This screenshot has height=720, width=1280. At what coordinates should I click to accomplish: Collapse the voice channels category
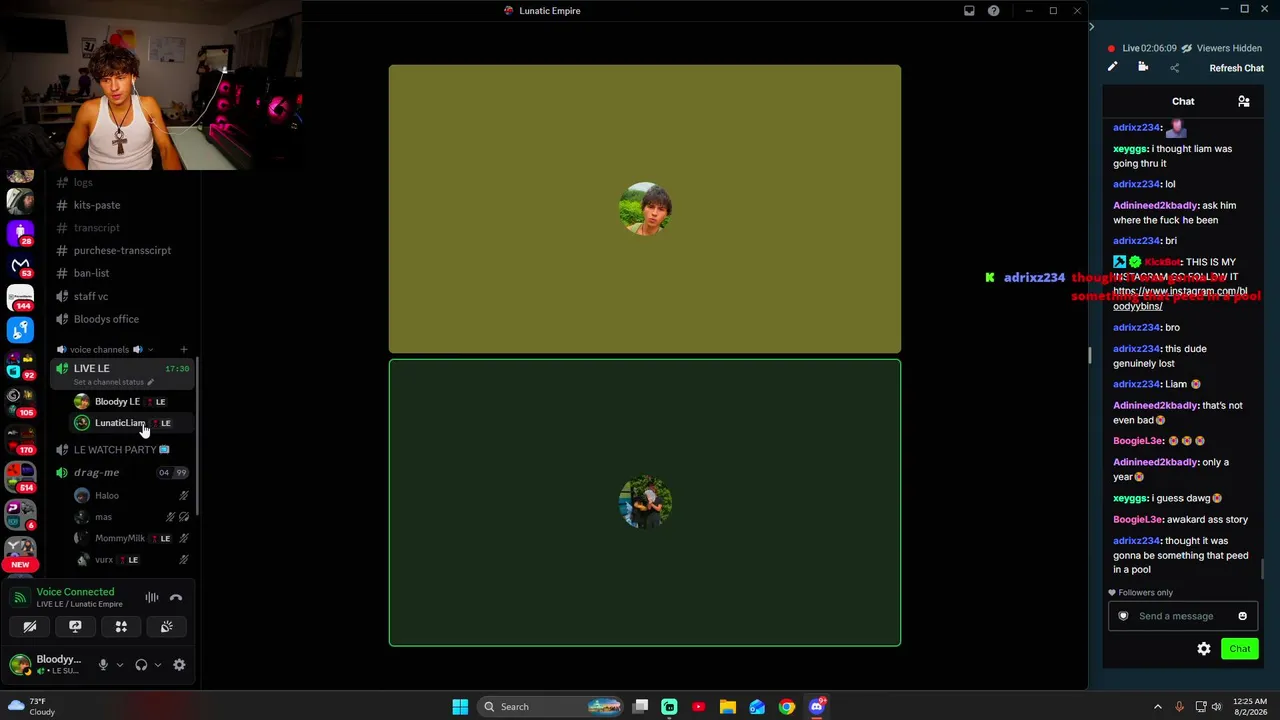pos(99,350)
